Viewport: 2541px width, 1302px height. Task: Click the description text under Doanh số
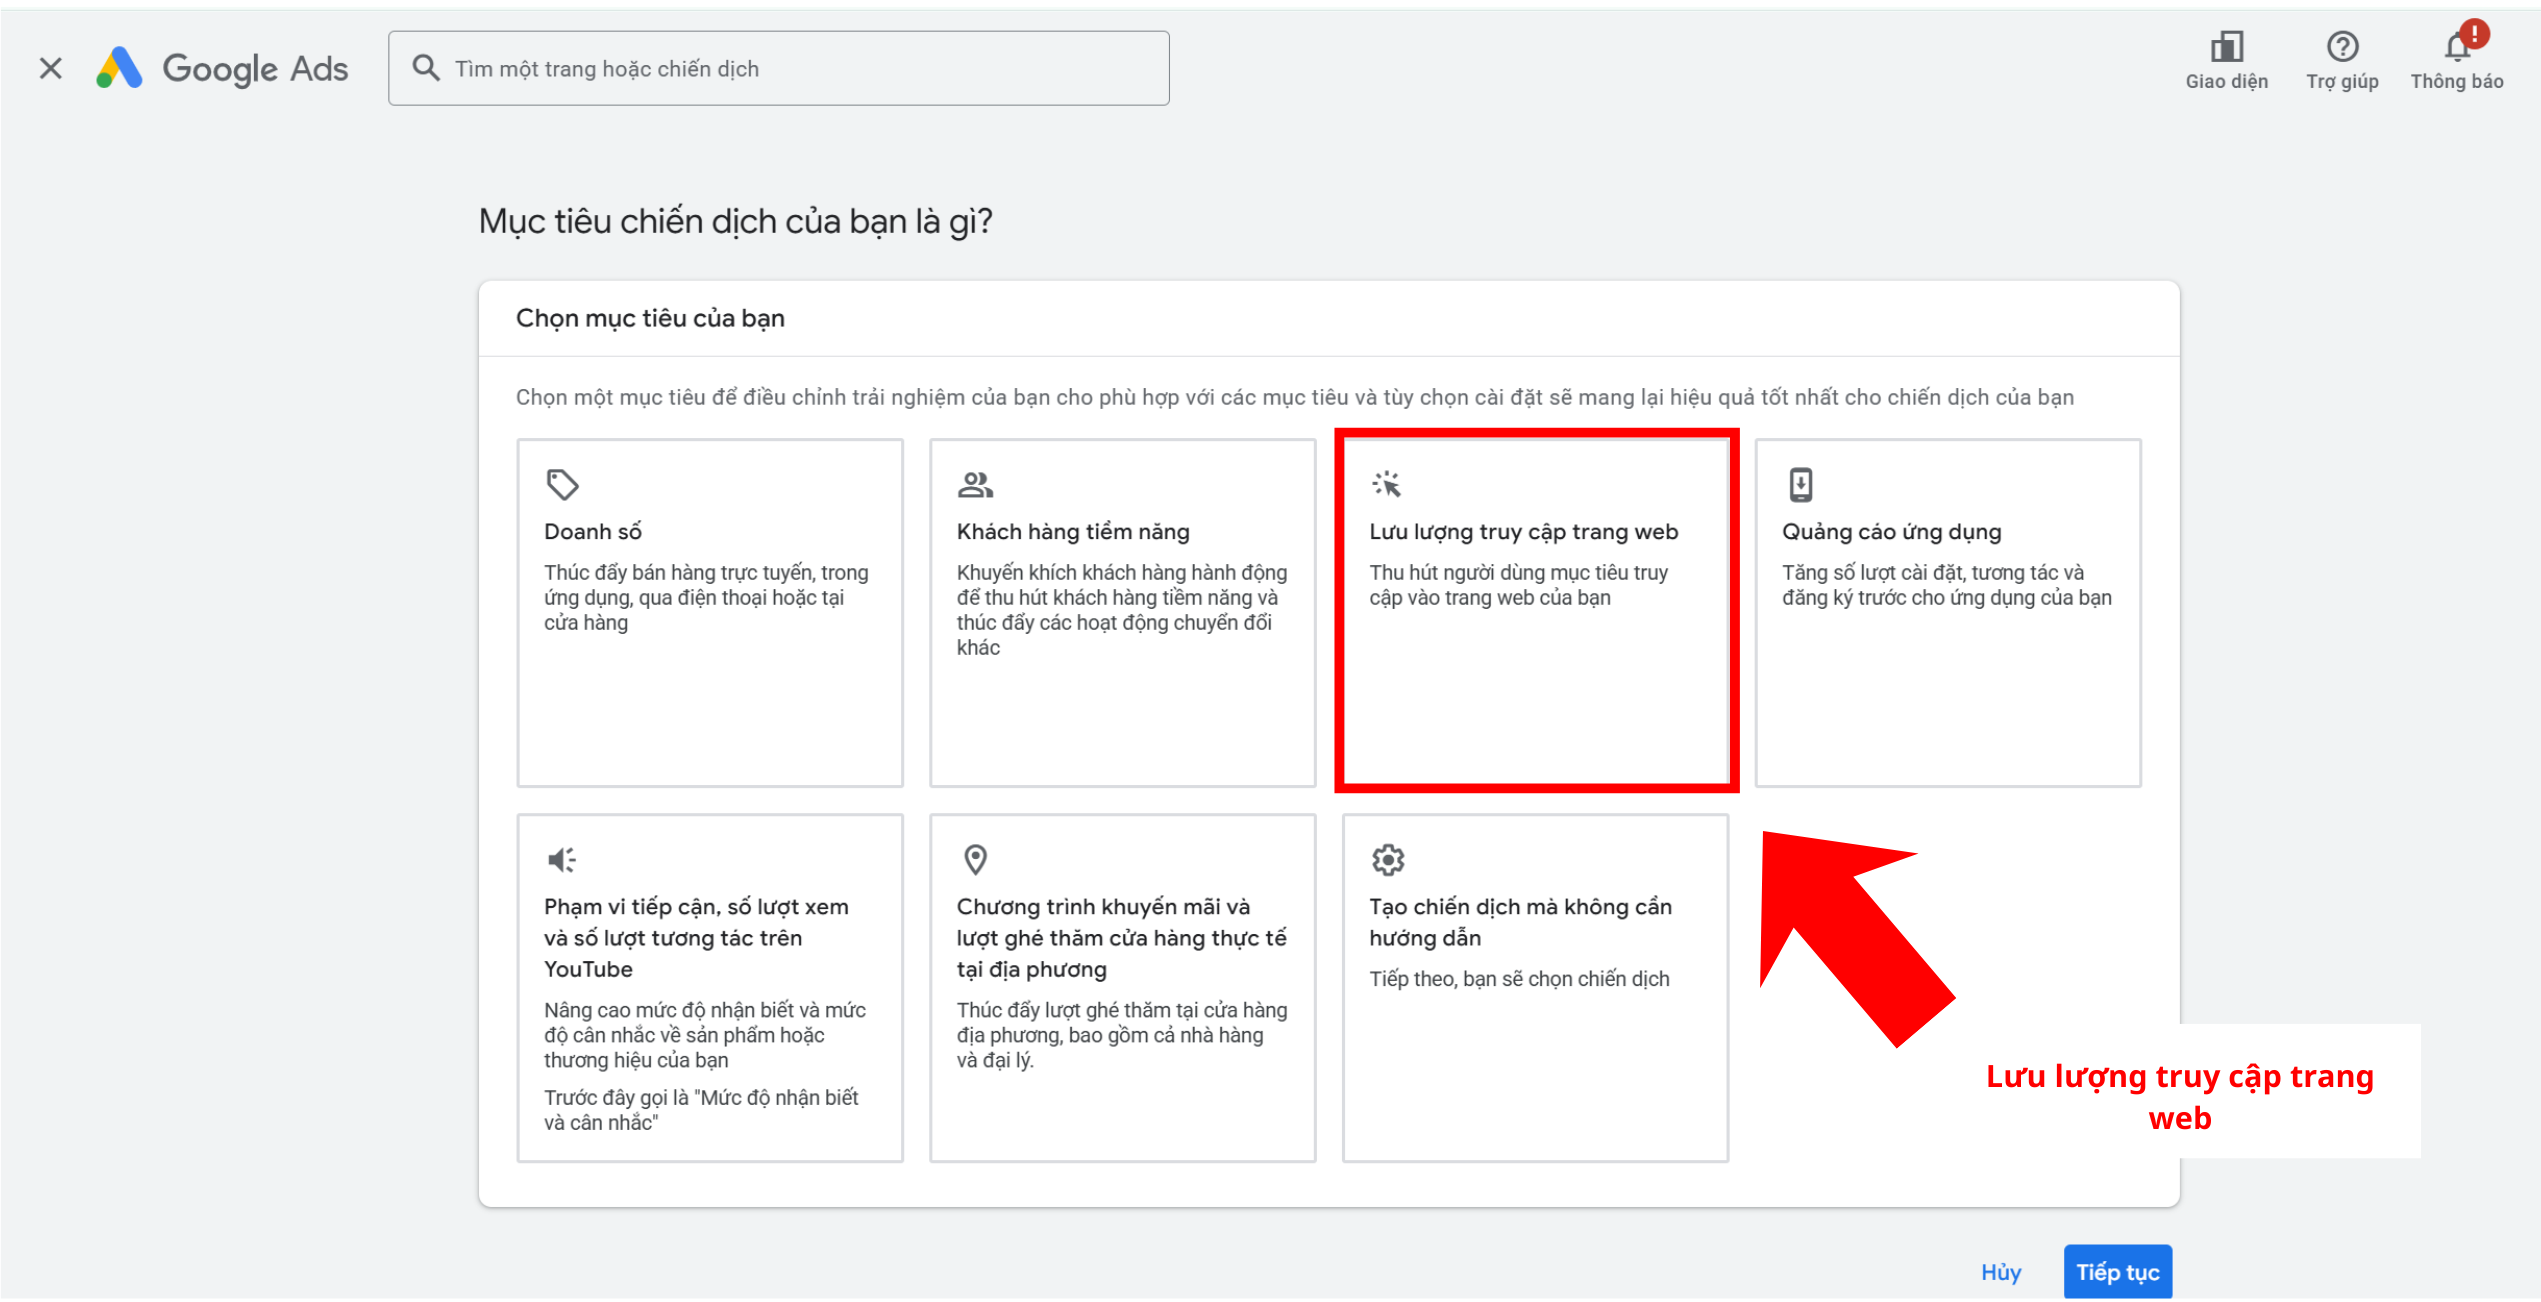(706, 597)
